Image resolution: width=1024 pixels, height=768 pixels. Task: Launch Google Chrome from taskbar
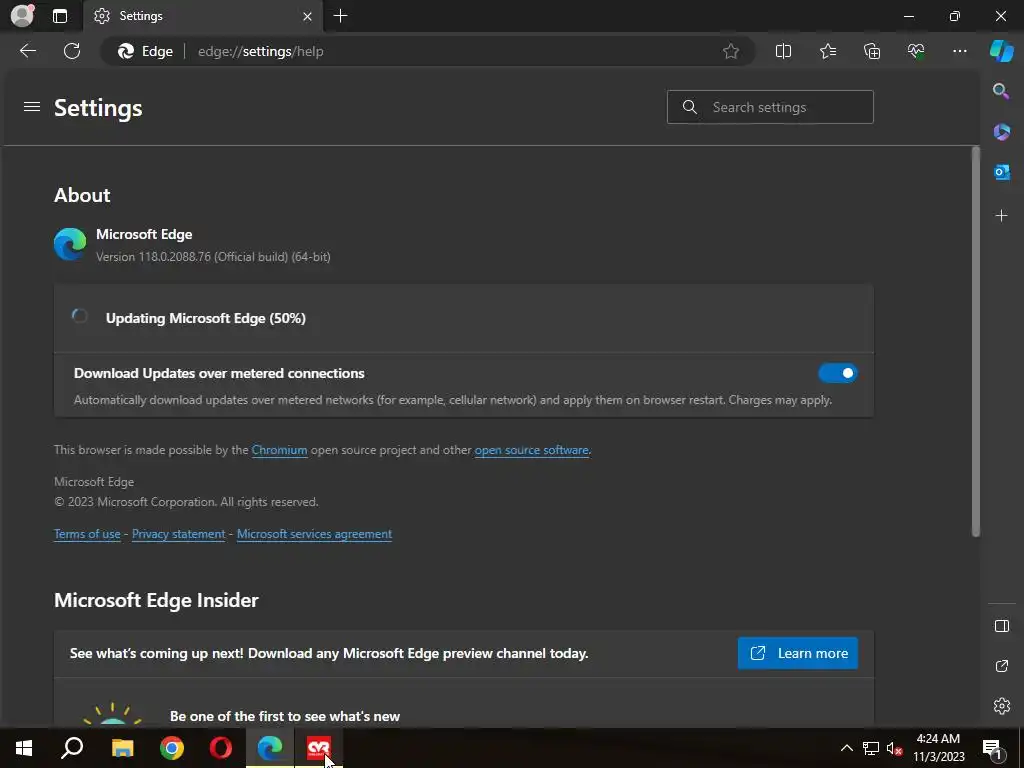tap(172, 748)
